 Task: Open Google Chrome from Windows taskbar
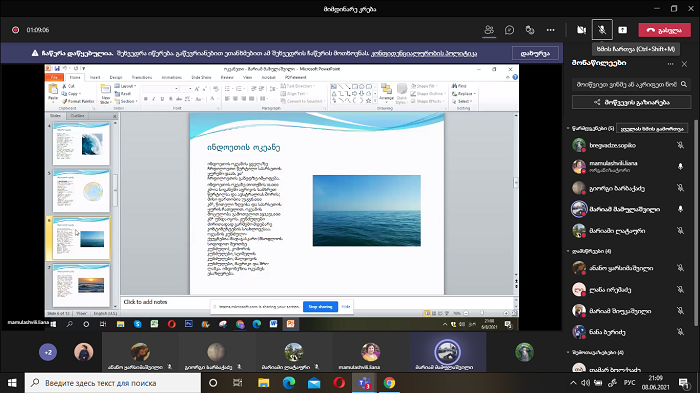pos(389,383)
